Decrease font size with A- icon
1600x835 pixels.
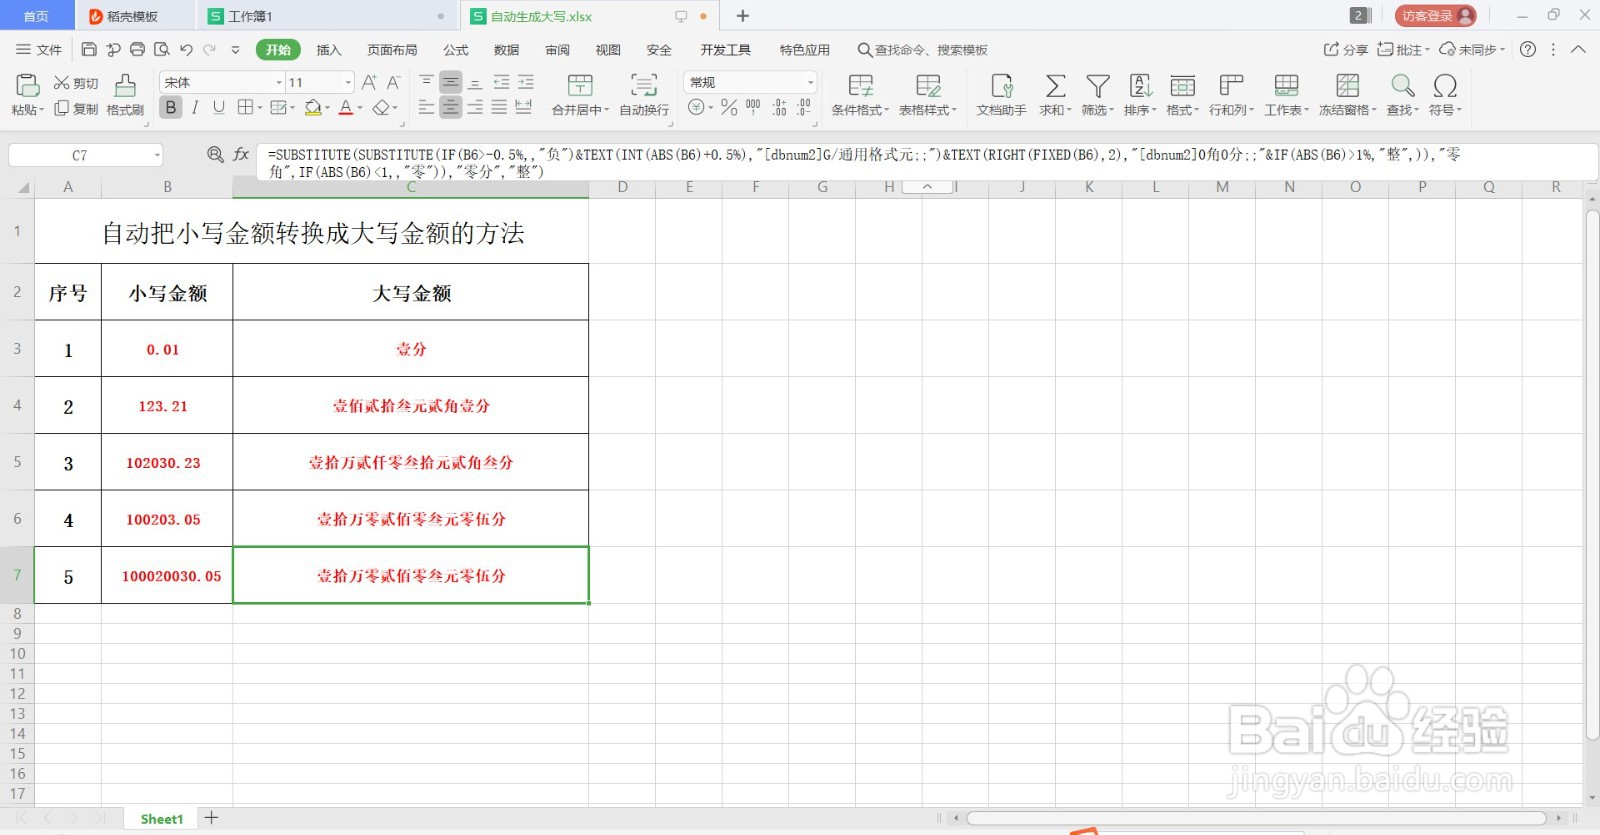393,83
